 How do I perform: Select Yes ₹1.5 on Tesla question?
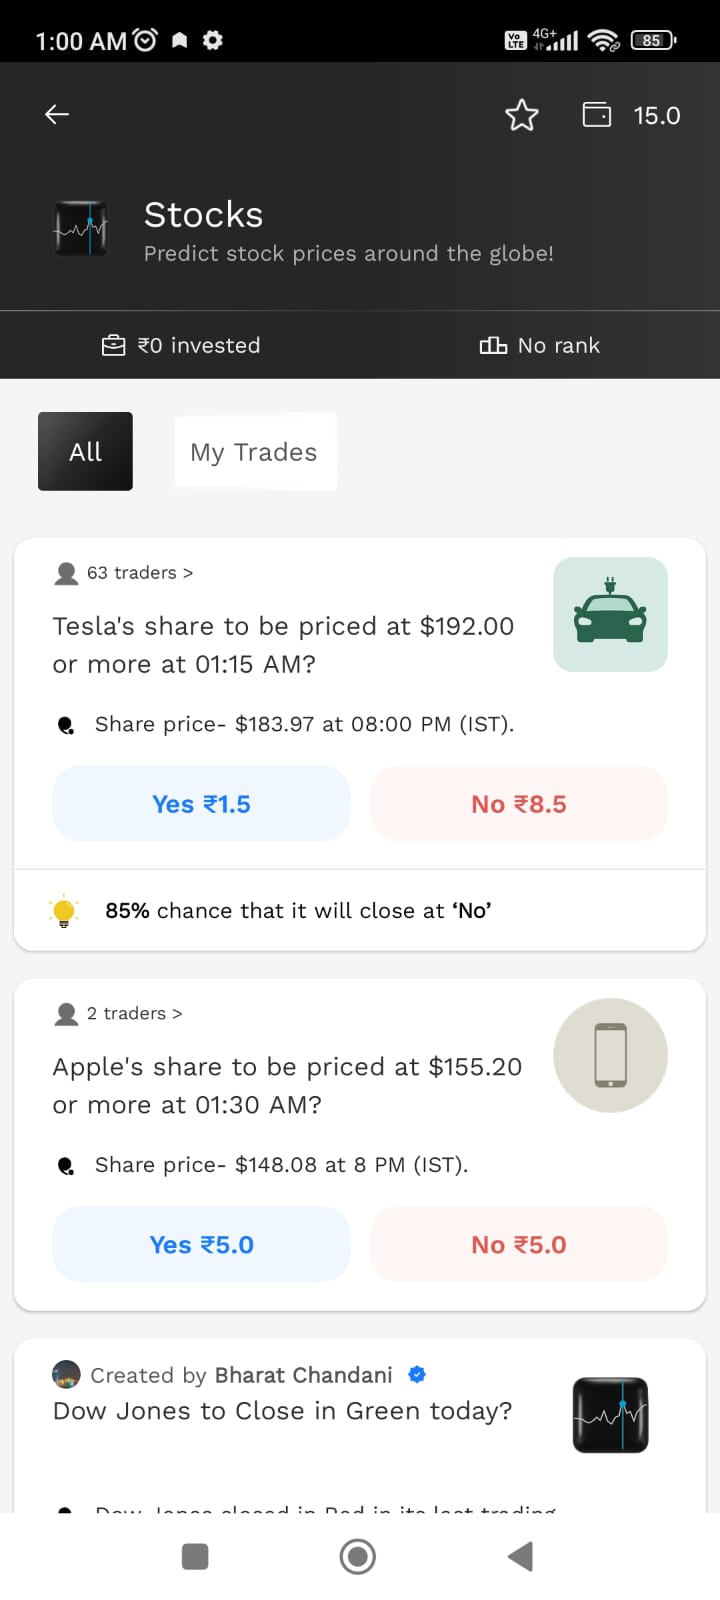pyautogui.click(x=201, y=804)
